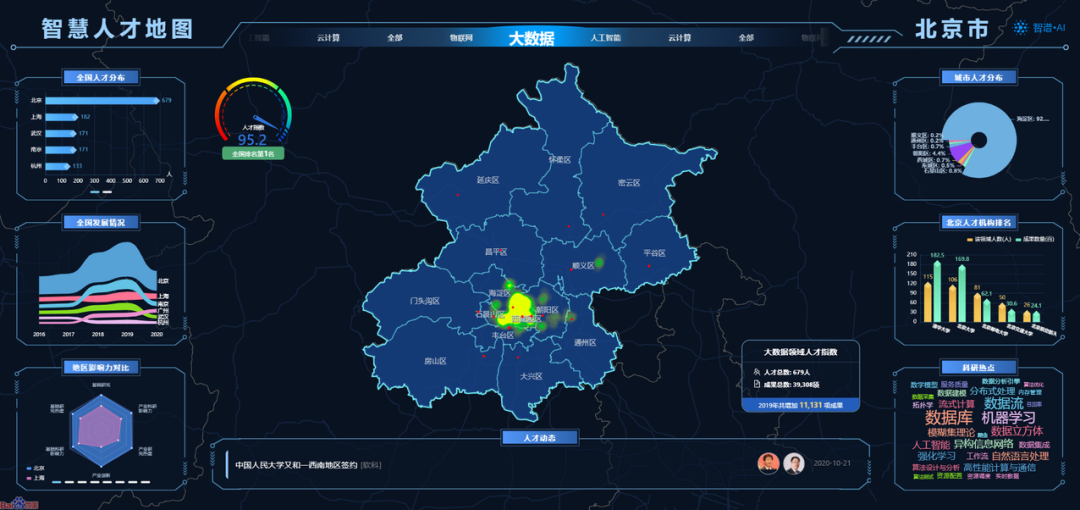Select the 上海 bar showing 182

[x=61, y=117]
